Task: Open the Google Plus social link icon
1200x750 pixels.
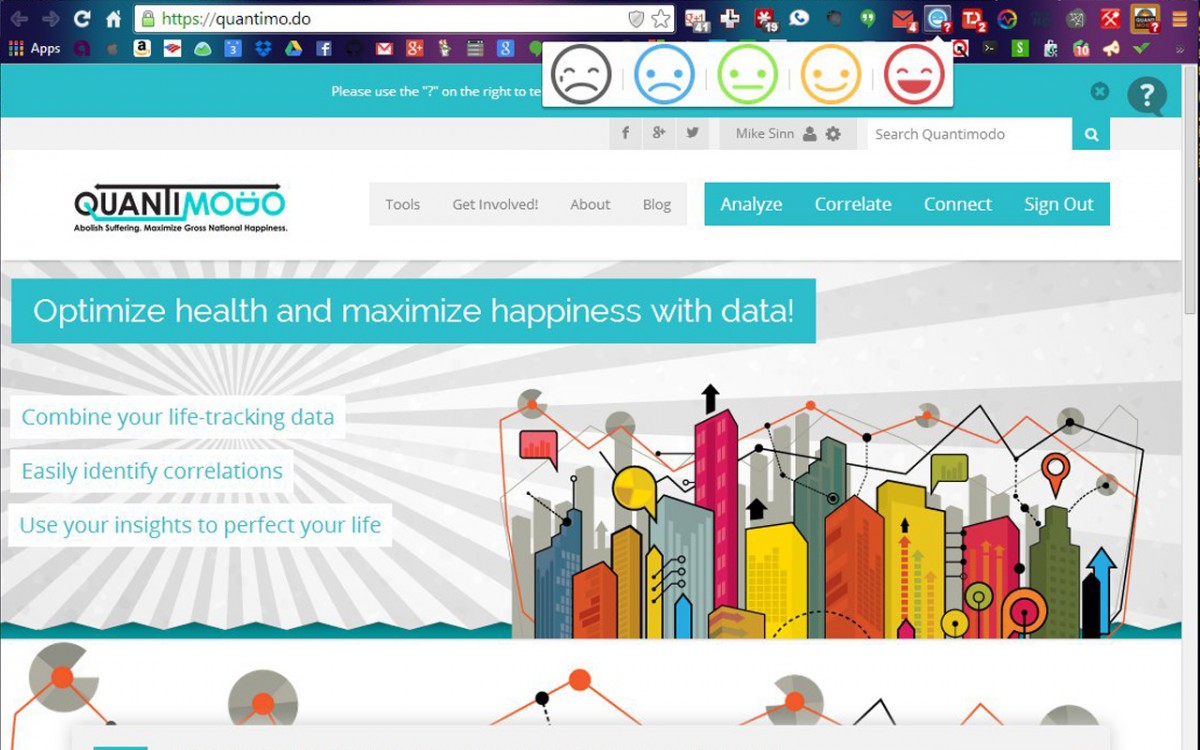Action: pyautogui.click(x=659, y=133)
